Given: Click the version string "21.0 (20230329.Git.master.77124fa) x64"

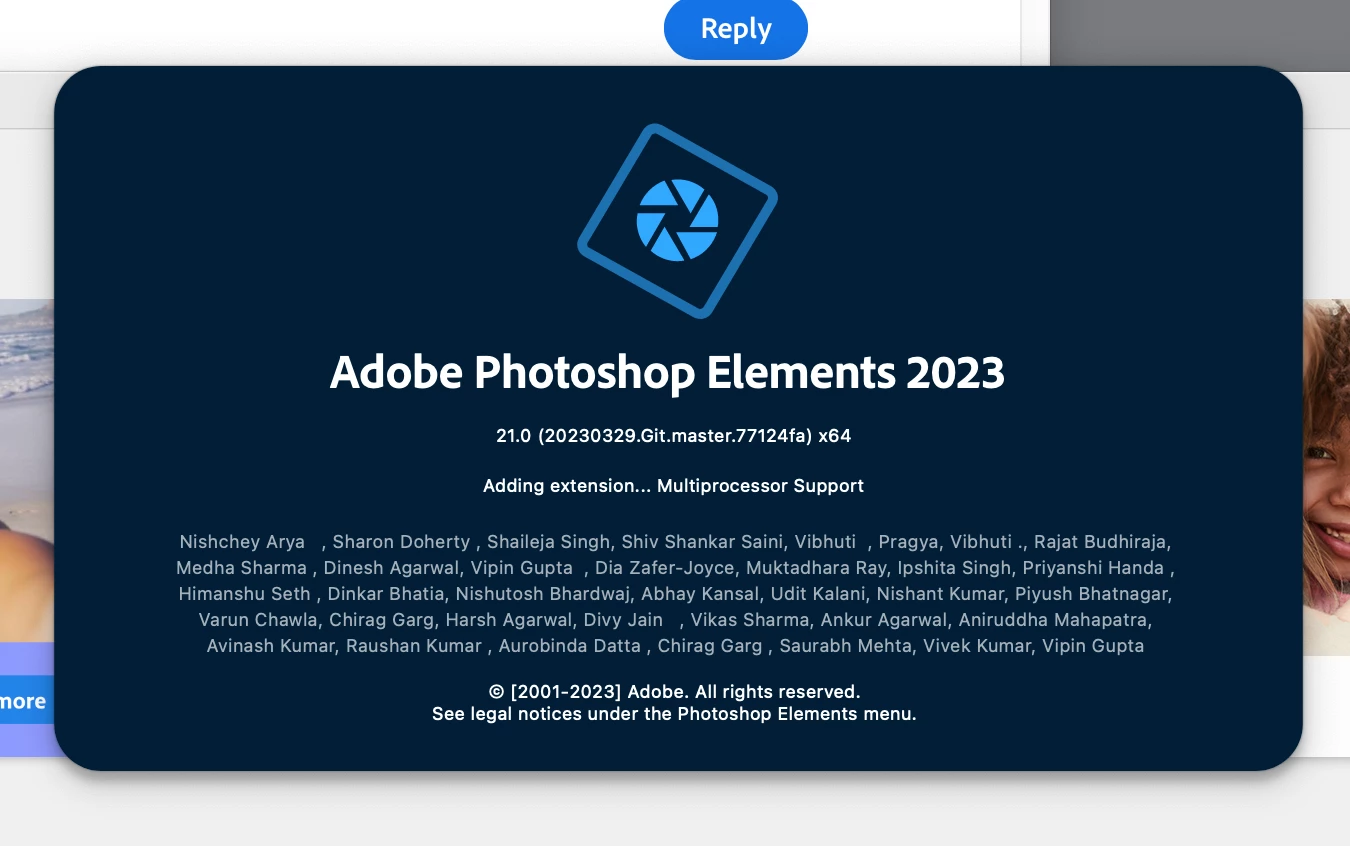Looking at the screenshot, I should pos(674,436).
